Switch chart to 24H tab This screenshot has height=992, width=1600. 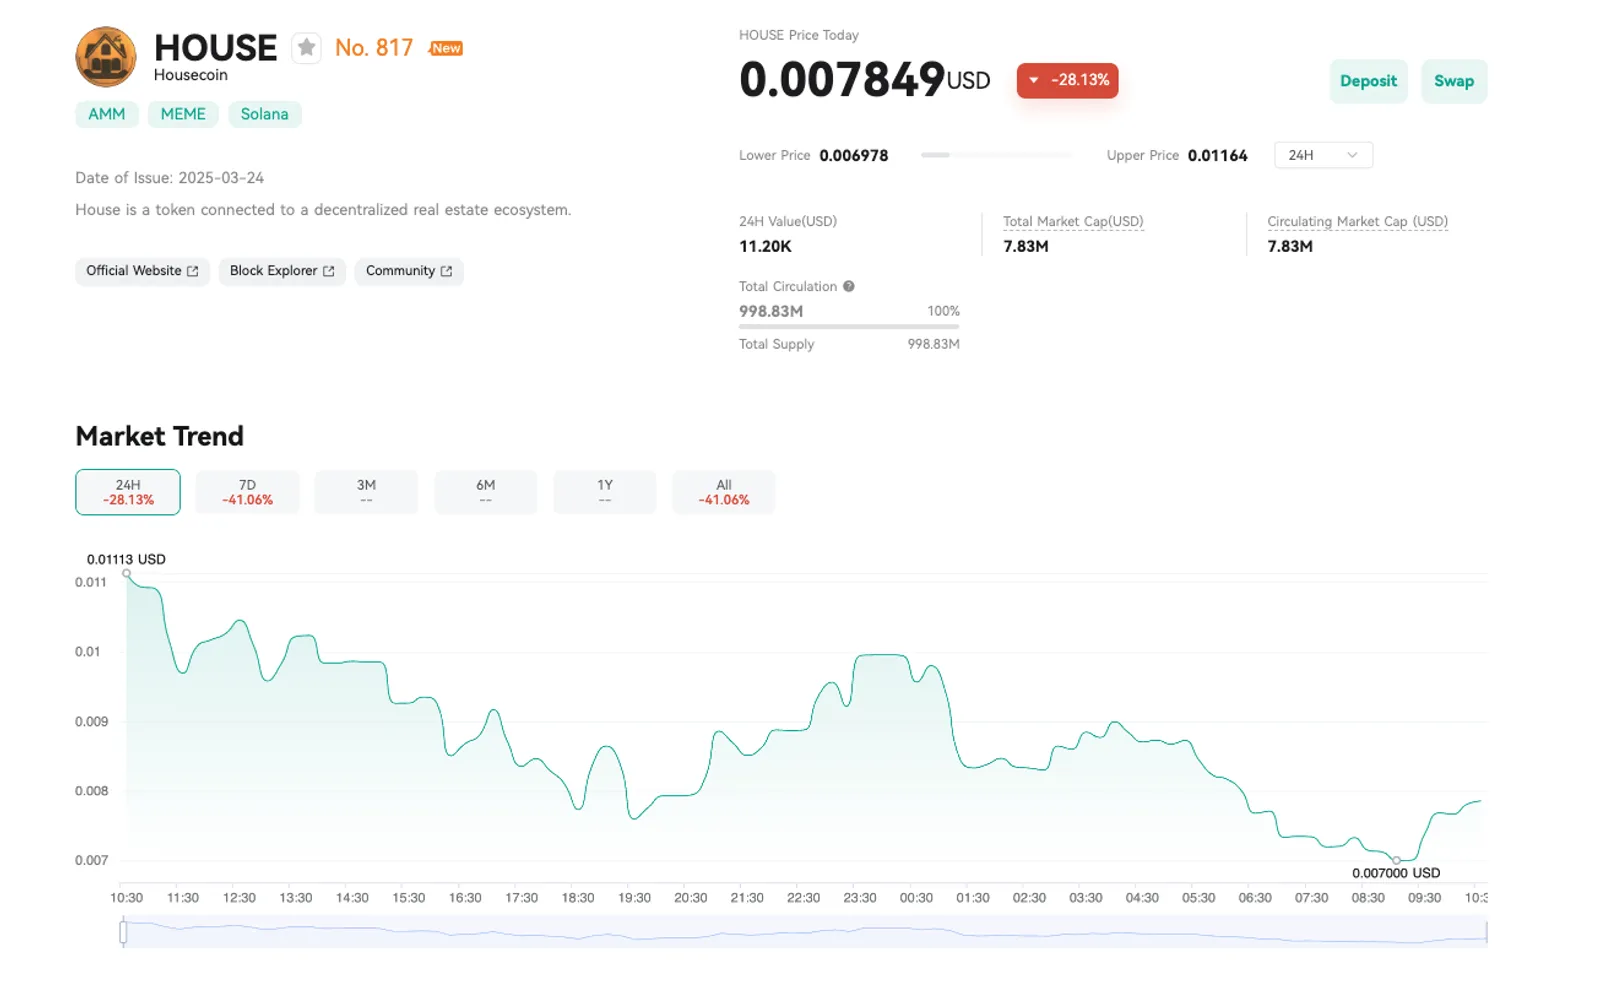pyautogui.click(x=128, y=492)
